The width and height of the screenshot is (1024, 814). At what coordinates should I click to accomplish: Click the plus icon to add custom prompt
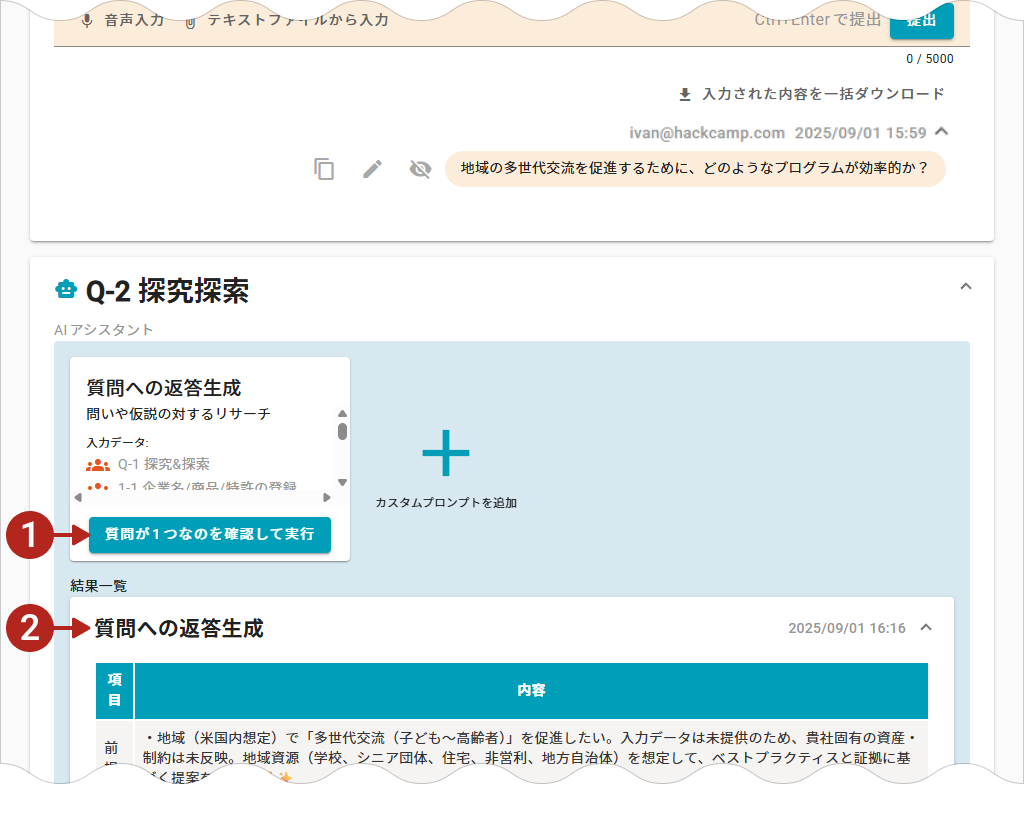click(x=446, y=455)
